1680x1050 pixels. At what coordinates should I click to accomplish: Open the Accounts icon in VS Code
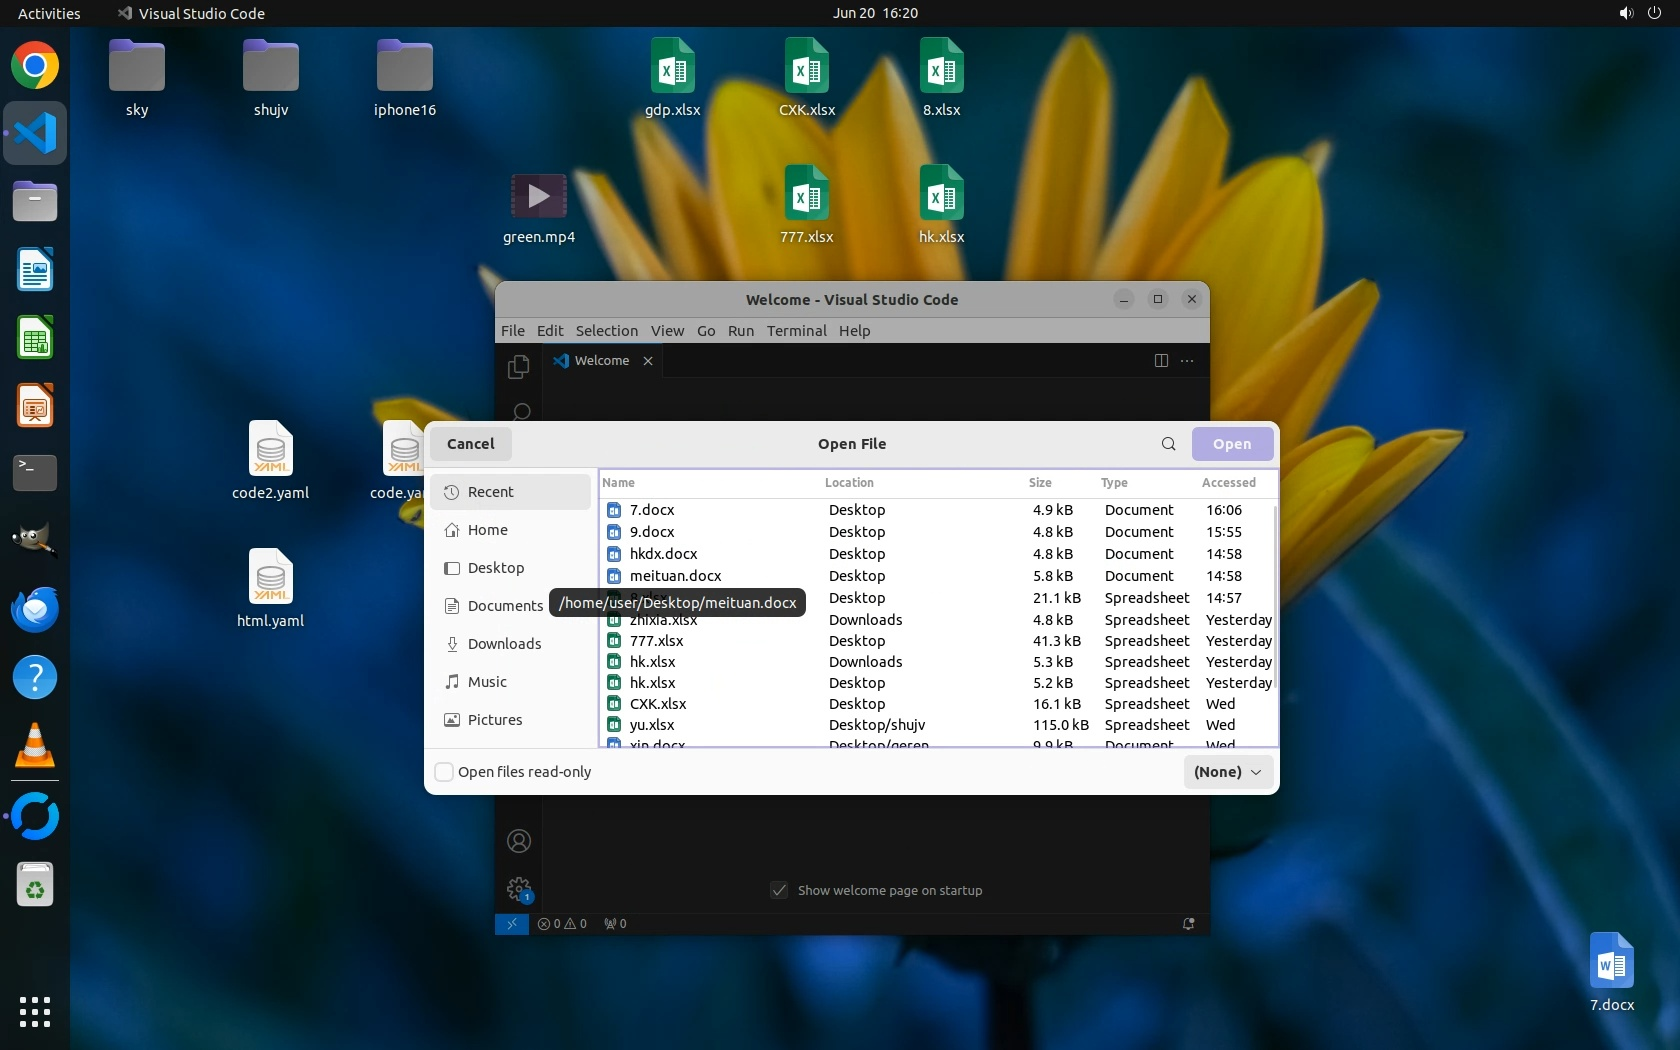[518, 841]
